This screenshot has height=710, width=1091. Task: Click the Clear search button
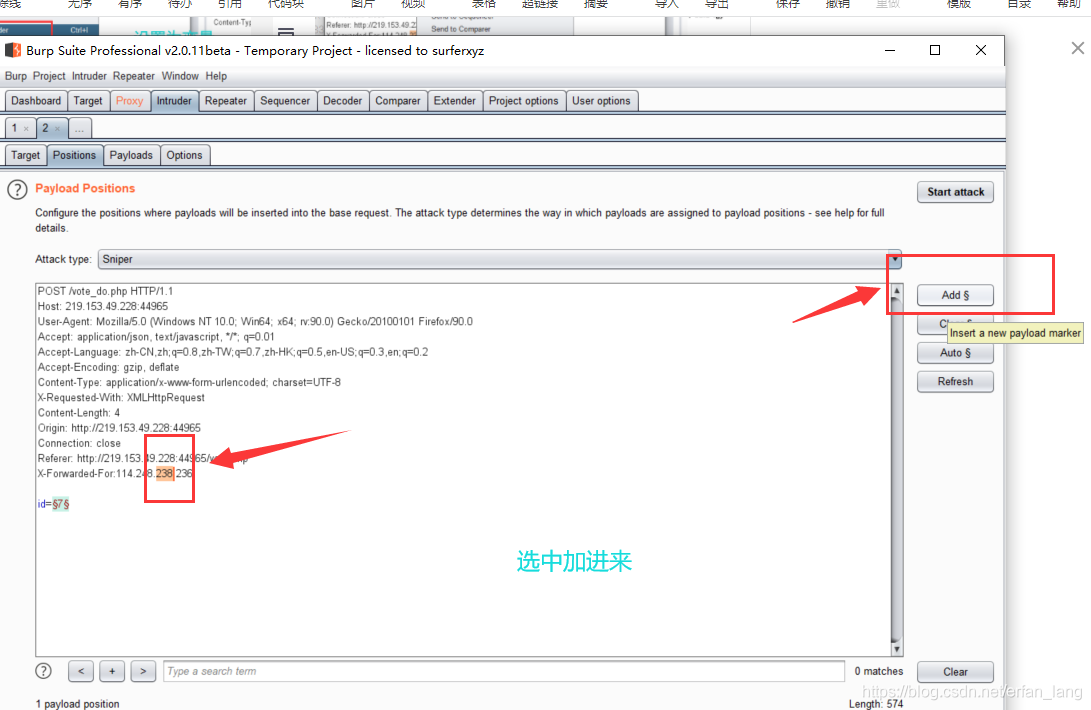pos(955,672)
